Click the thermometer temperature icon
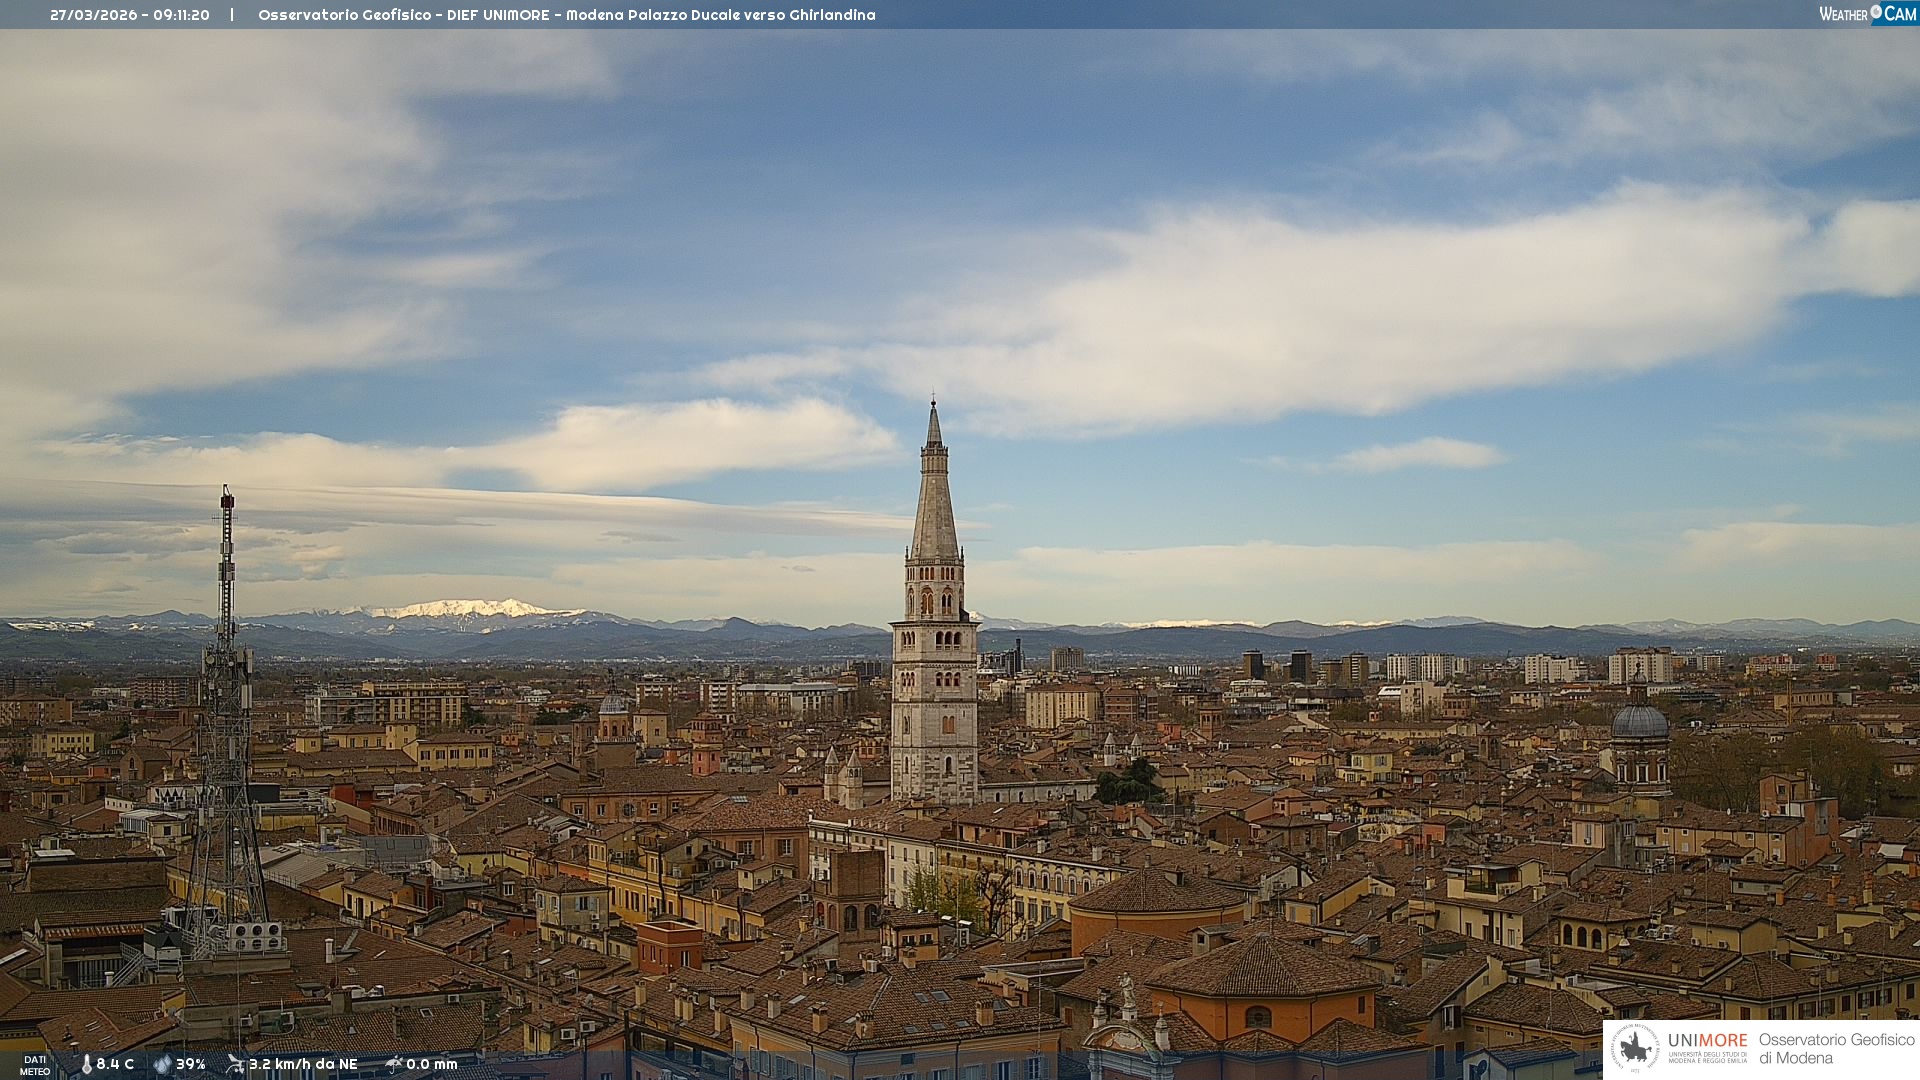The width and height of the screenshot is (1920, 1080). click(86, 1064)
